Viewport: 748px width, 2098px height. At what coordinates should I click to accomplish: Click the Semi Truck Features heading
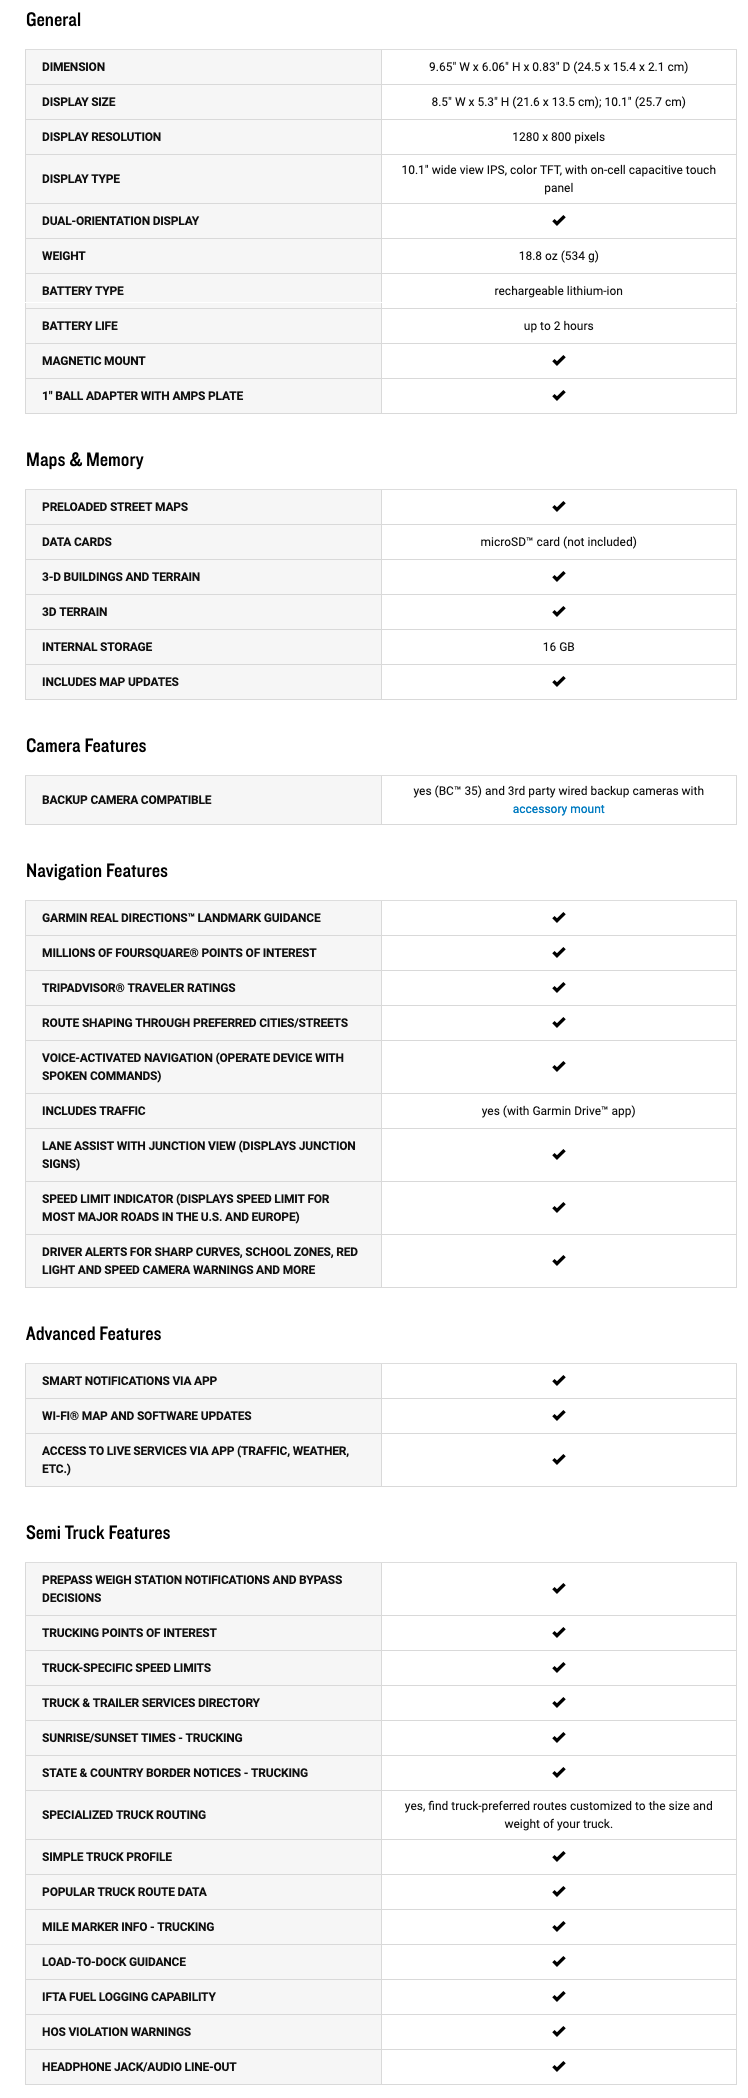(x=98, y=1533)
